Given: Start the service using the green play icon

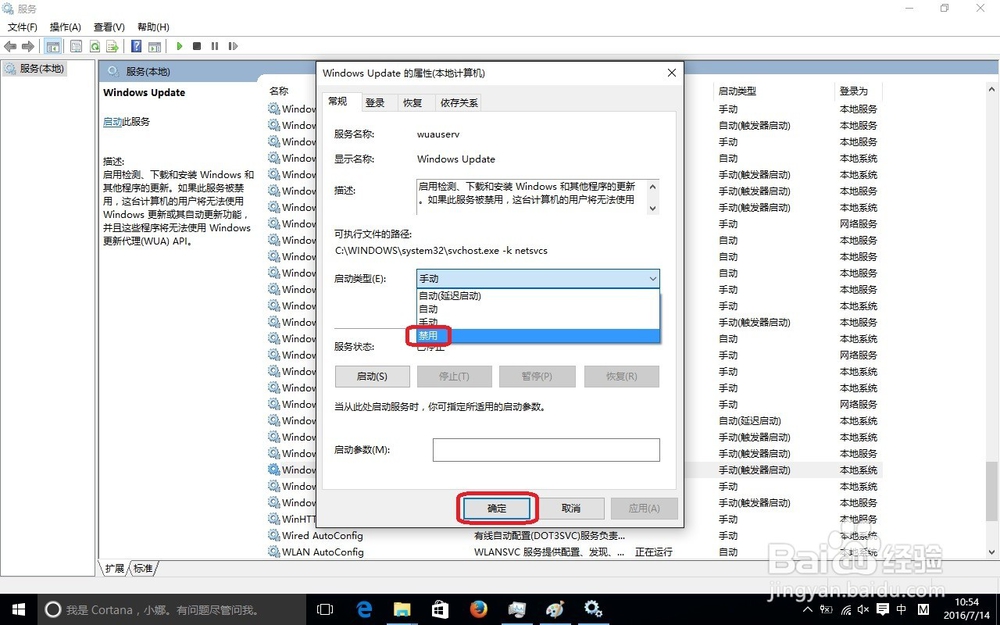Looking at the screenshot, I should click(x=179, y=46).
